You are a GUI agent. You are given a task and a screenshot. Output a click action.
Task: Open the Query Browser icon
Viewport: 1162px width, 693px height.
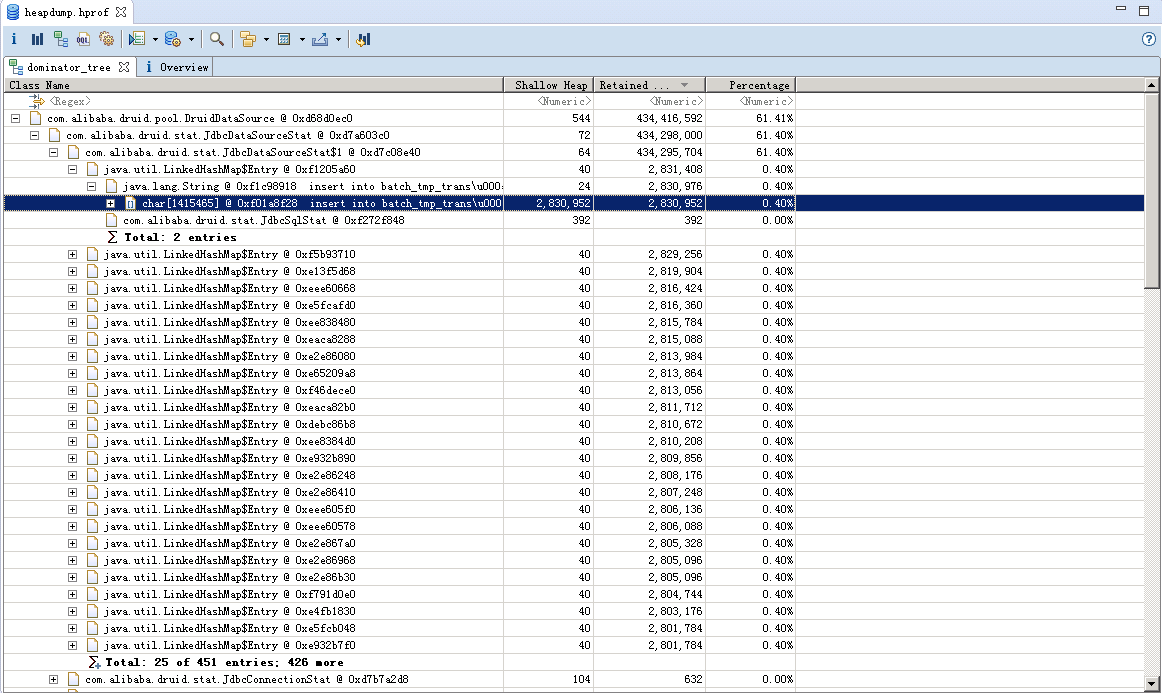[172, 39]
